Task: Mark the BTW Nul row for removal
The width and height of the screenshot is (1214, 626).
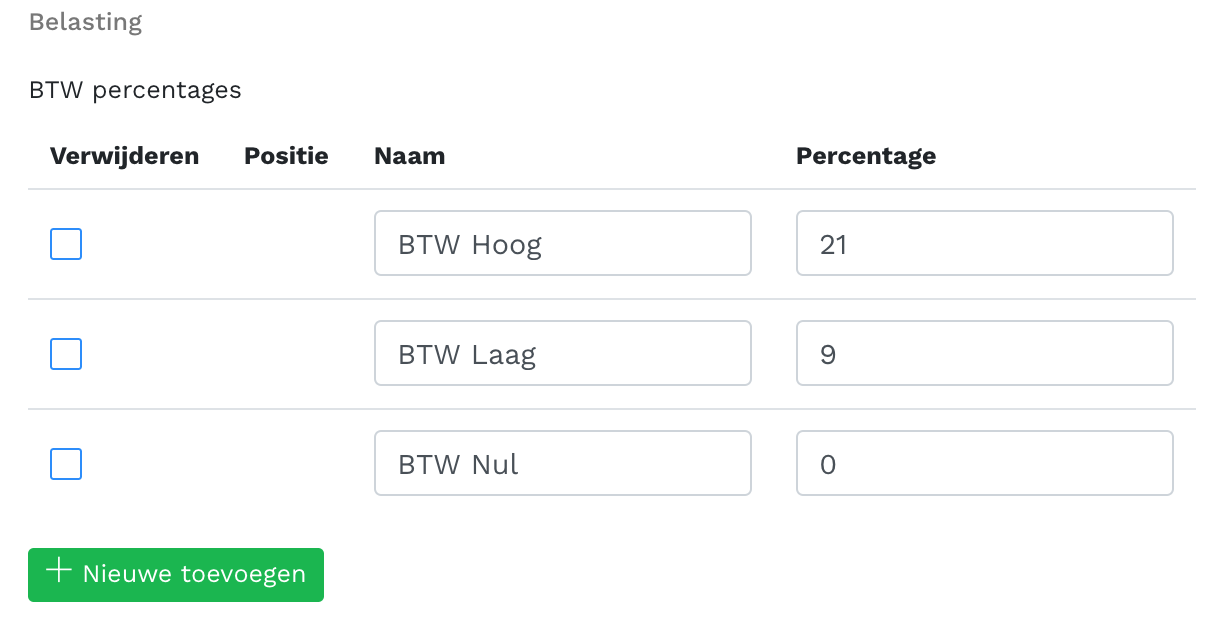Action: click(x=66, y=464)
